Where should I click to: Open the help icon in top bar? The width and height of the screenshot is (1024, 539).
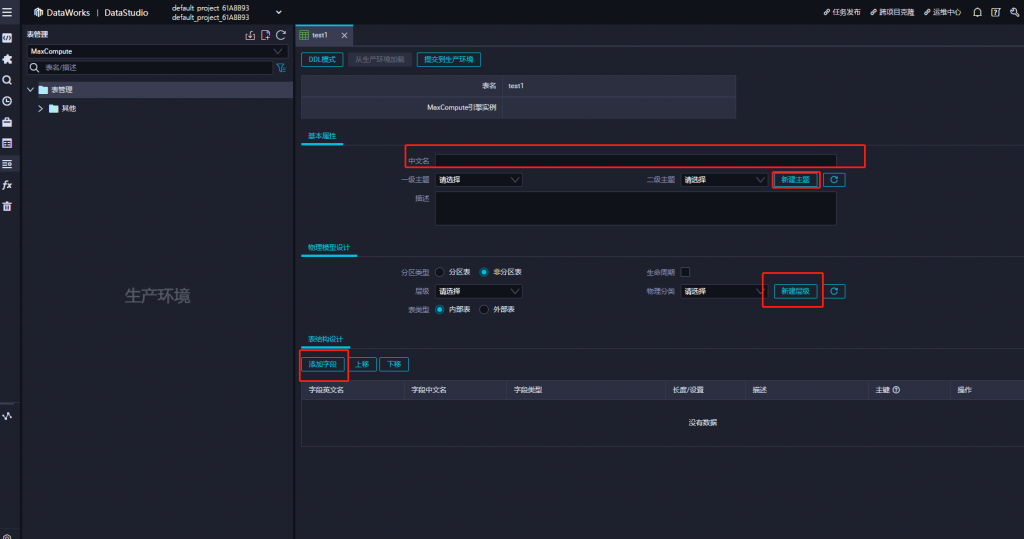[995, 12]
